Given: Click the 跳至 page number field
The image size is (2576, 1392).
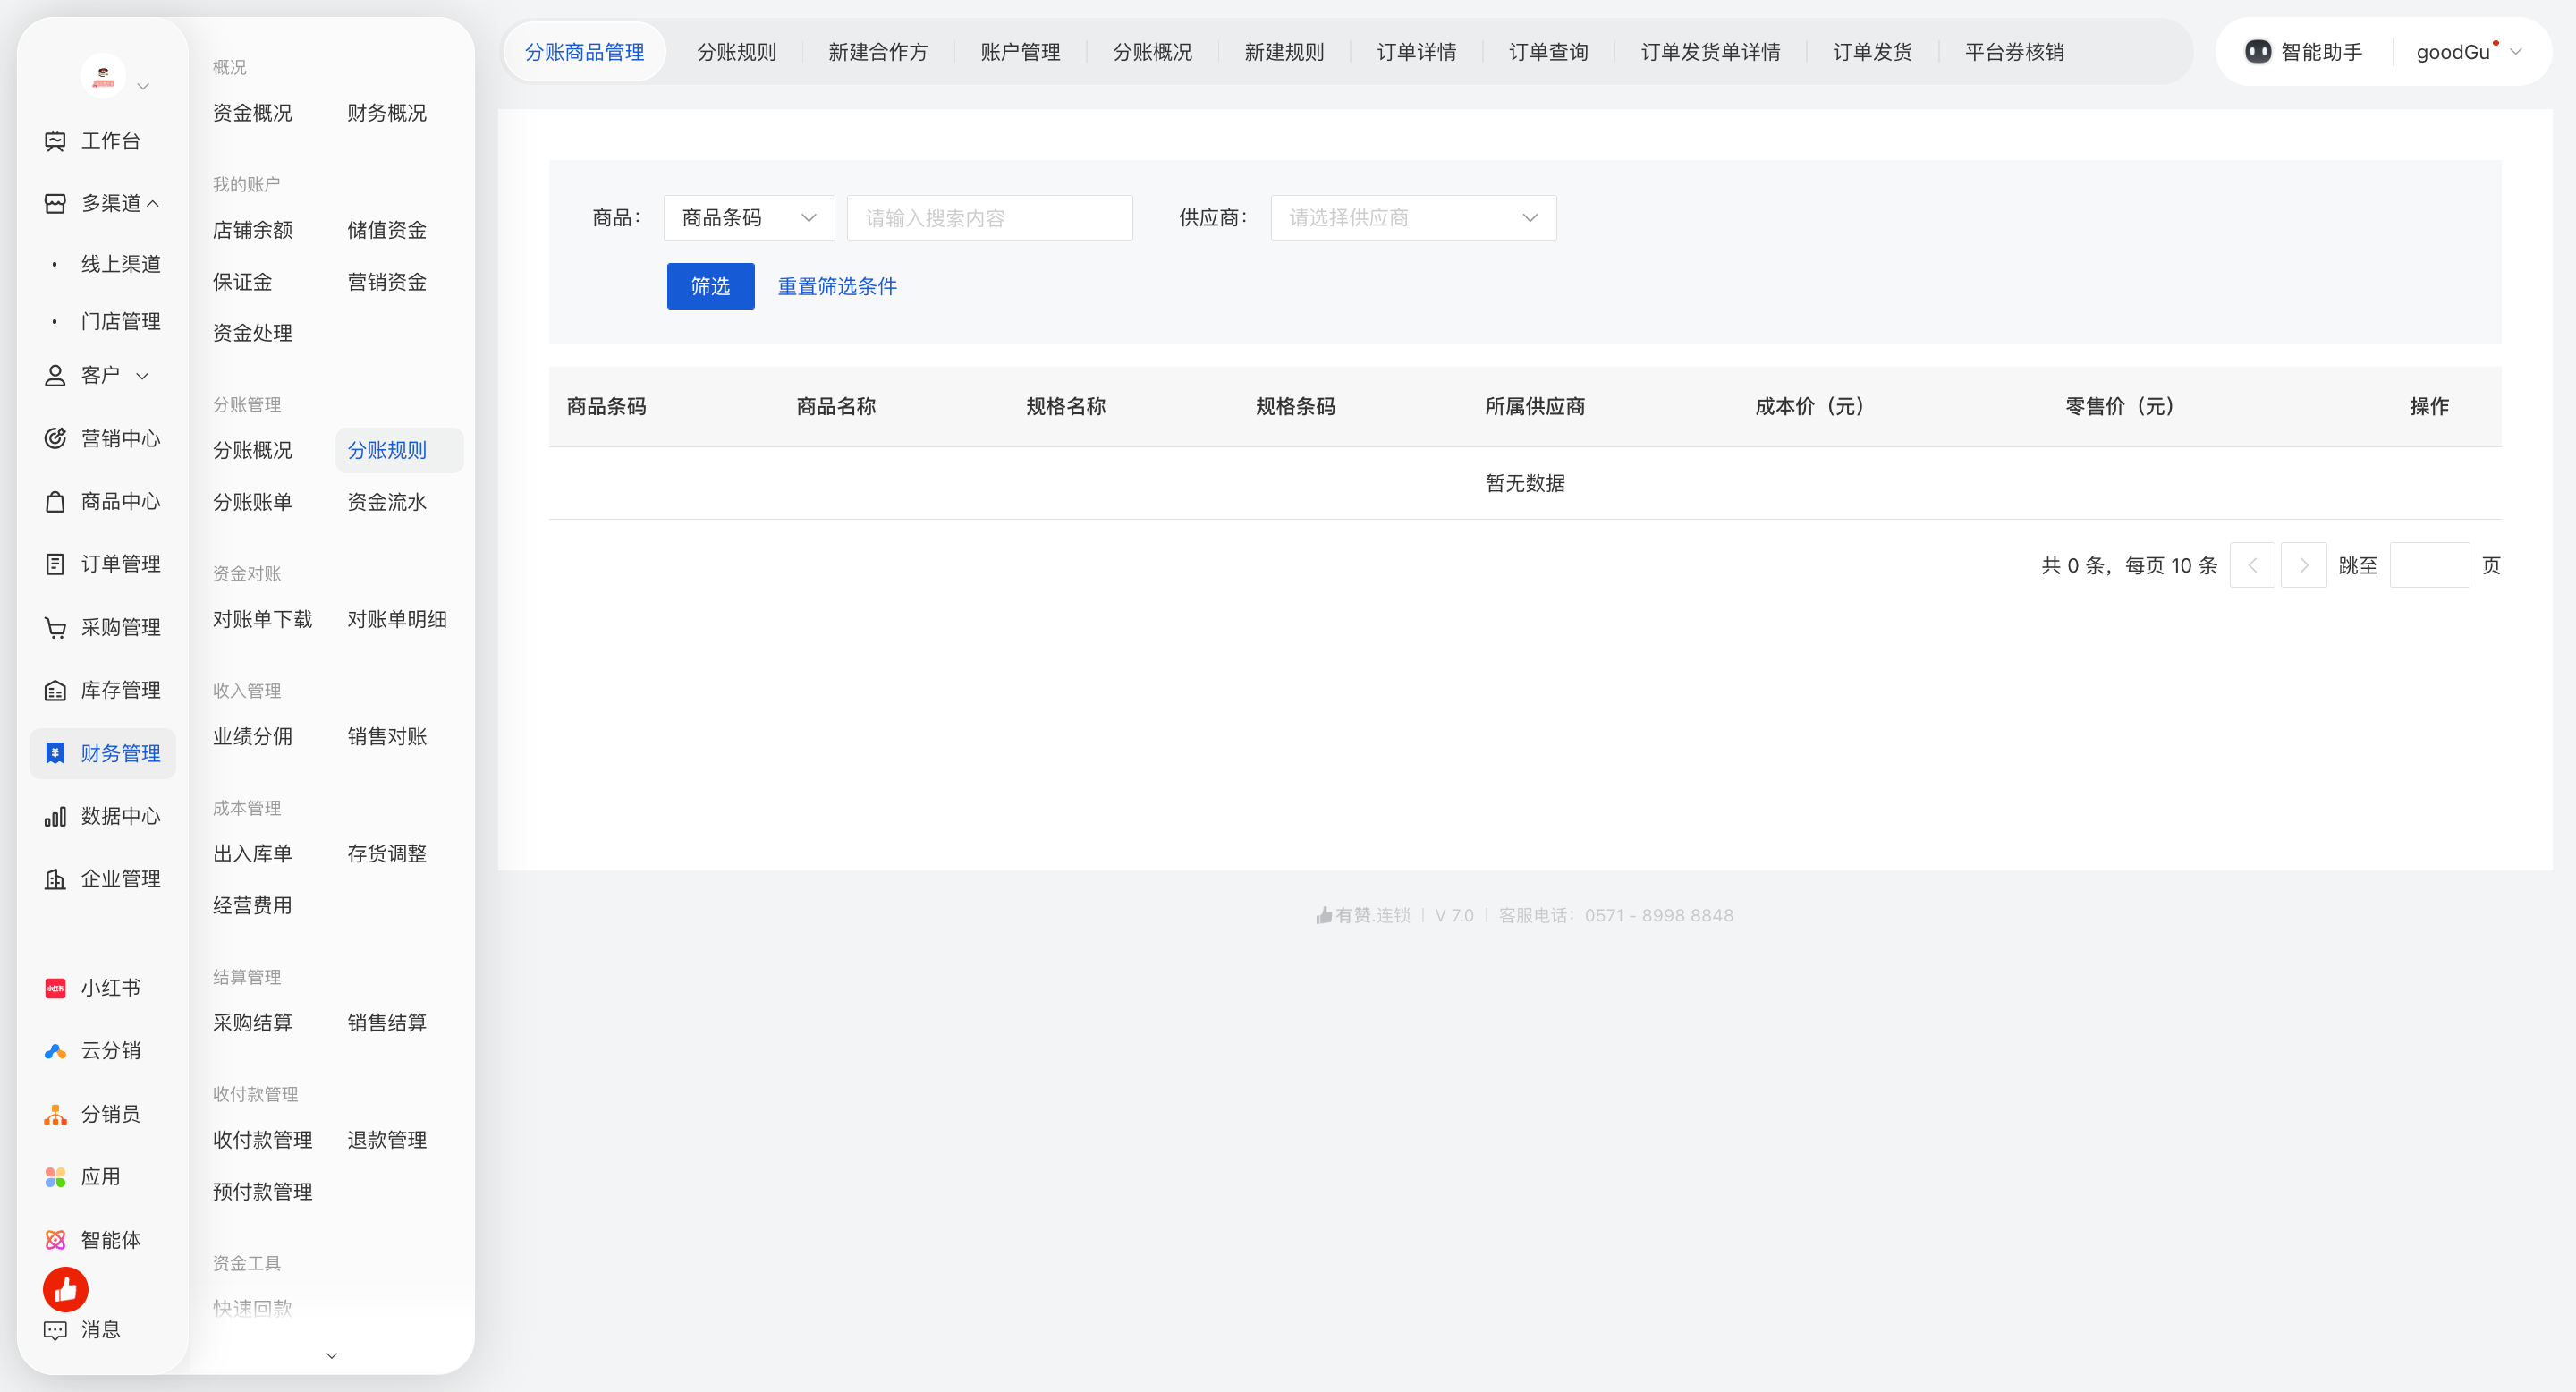Looking at the screenshot, I should coord(2429,566).
